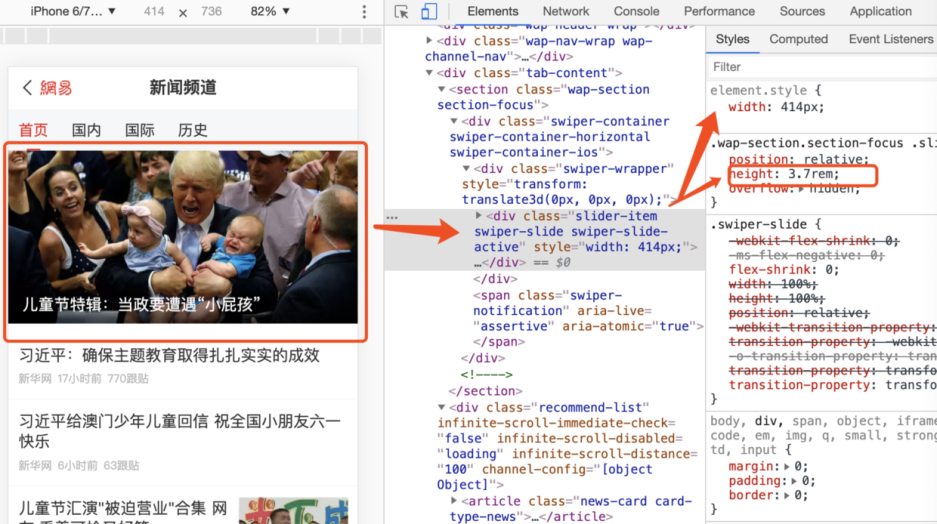Screen dimensions: 937x524
Task: Select the 国际 channel tab
Action: pos(139,130)
